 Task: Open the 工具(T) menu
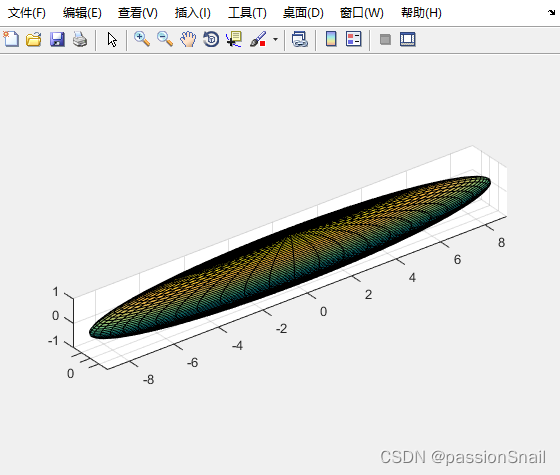click(x=247, y=13)
